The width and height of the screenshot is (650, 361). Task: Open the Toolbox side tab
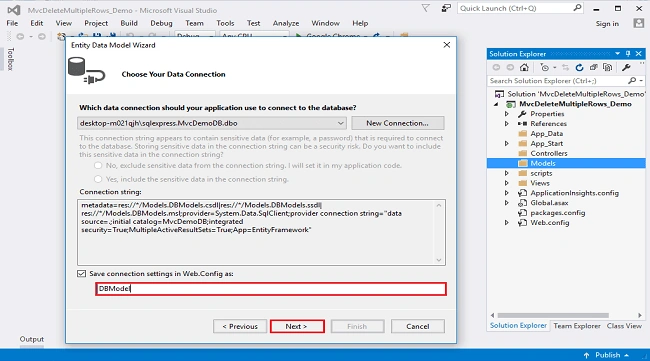(11, 59)
